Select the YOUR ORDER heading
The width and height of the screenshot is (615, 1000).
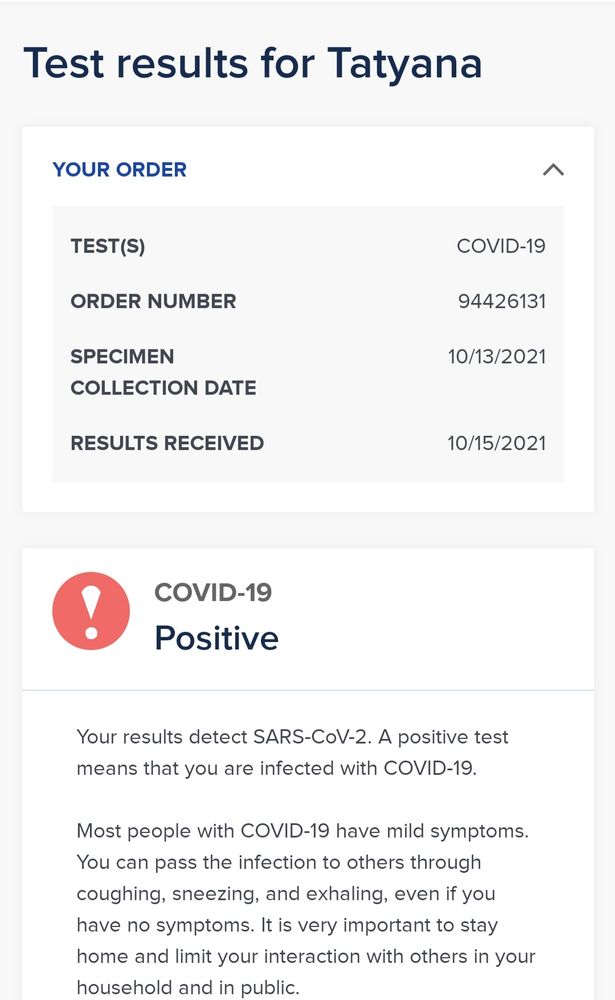pyautogui.click(x=119, y=170)
